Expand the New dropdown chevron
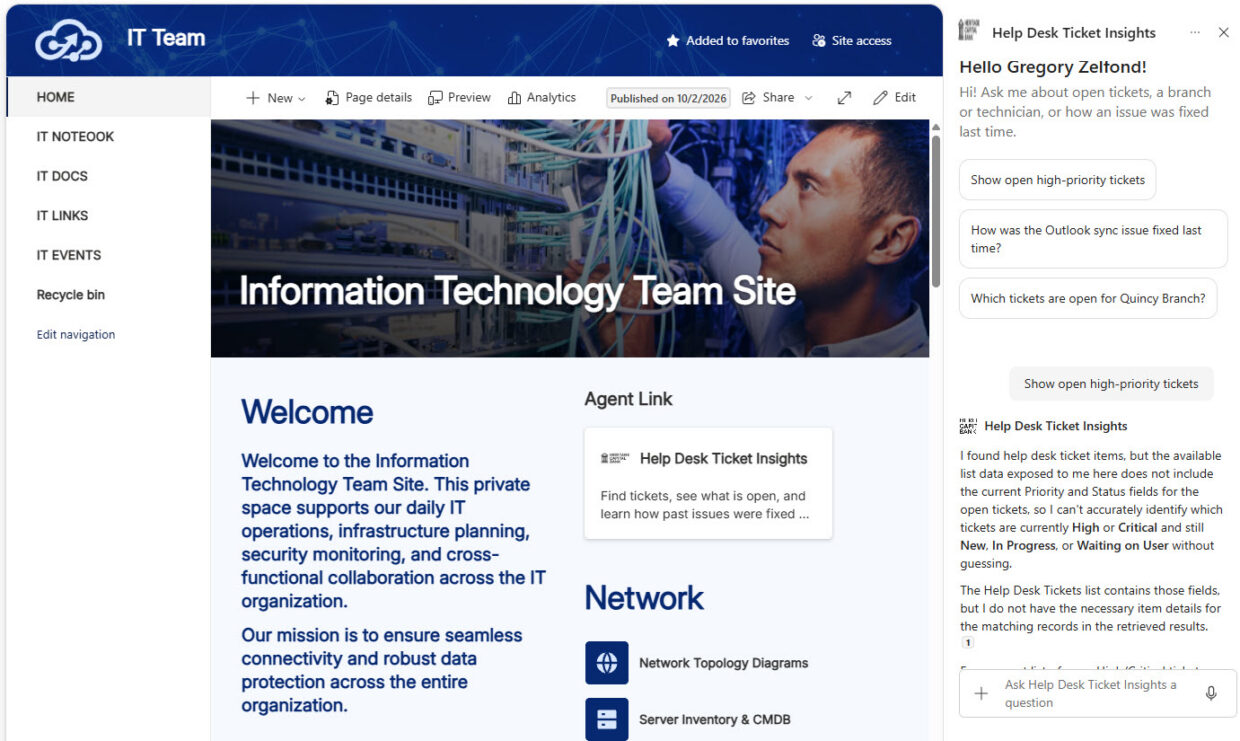Screen dimensions: 1240x741 coord(302,98)
